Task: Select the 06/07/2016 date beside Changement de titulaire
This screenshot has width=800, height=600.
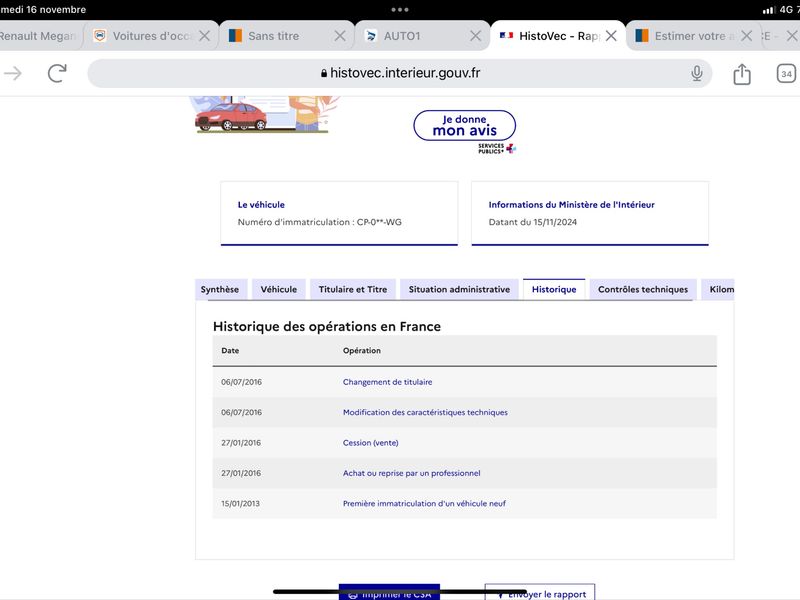Action: 241,382
